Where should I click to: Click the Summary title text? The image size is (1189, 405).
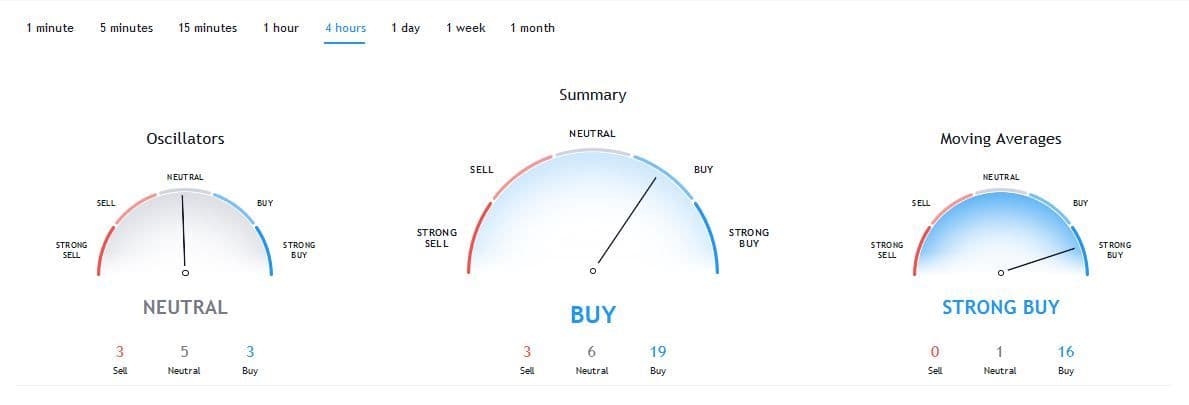click(592, 95)
